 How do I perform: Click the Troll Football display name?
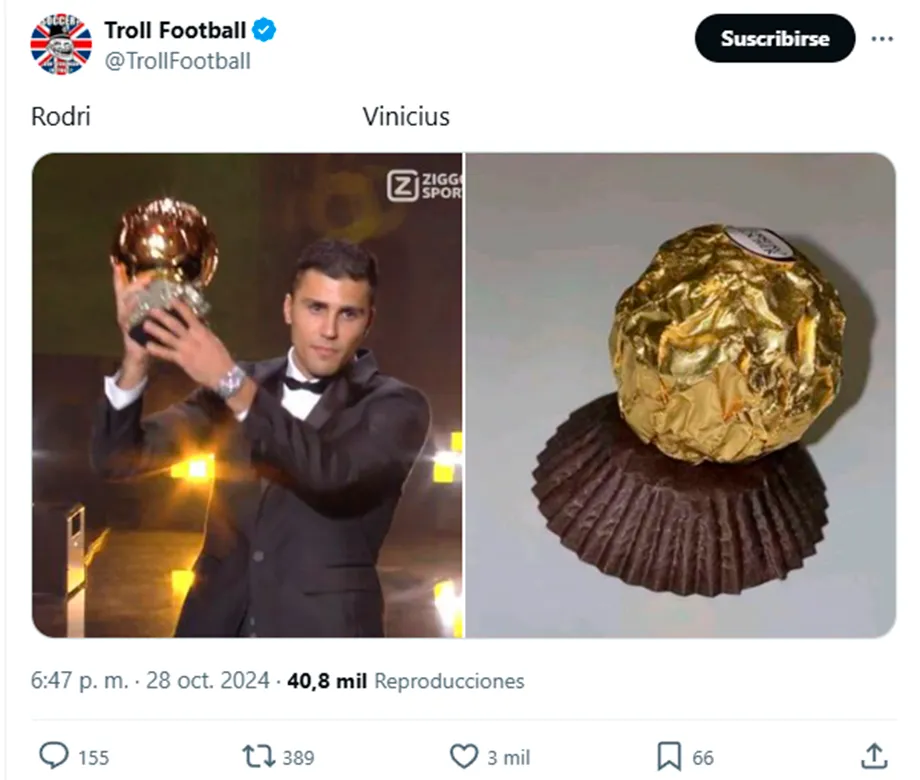coord(174,31)
